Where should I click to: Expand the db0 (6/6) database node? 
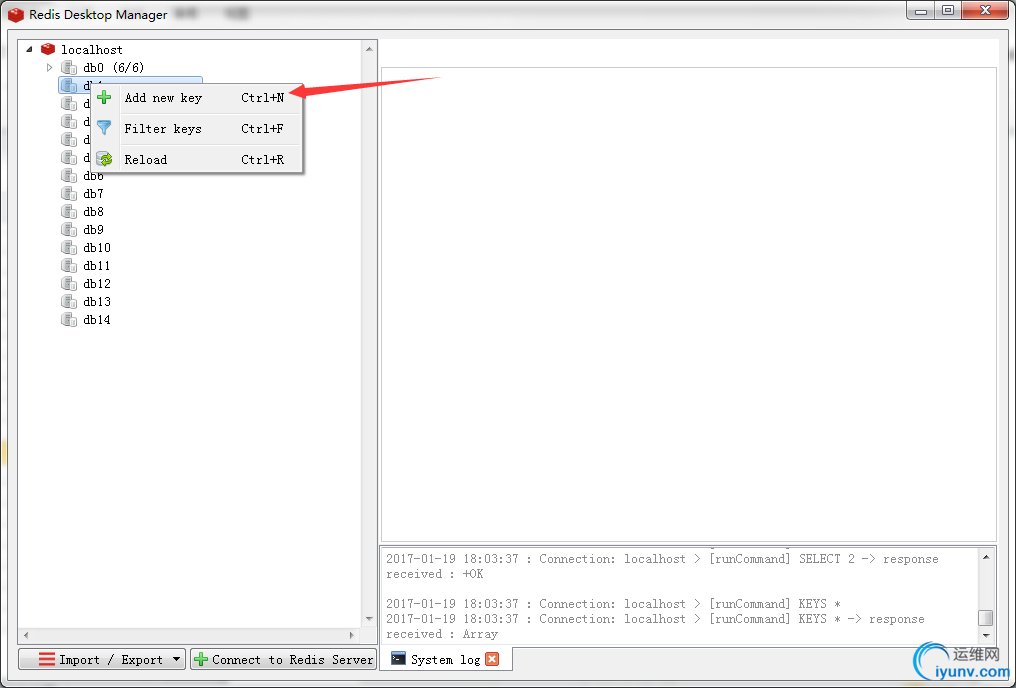click(49, 67)
